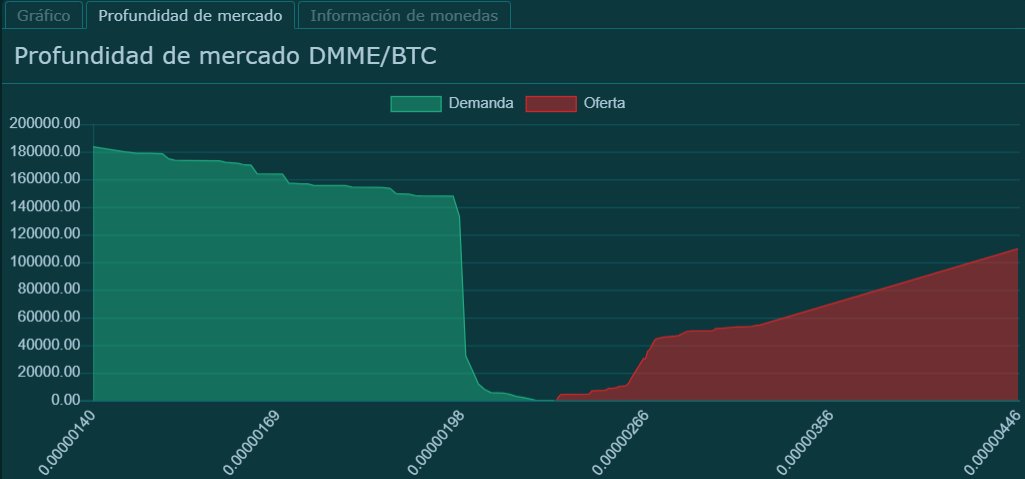
Task: Click the 0.00000198 price label
Action: click(x=436, y=442)
